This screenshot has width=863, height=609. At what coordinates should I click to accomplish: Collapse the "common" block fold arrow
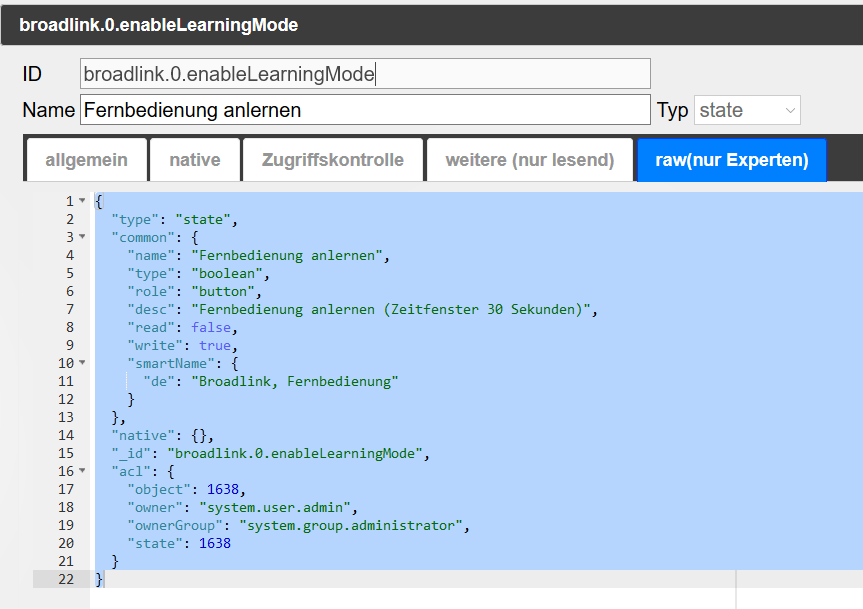coord(82,237)
